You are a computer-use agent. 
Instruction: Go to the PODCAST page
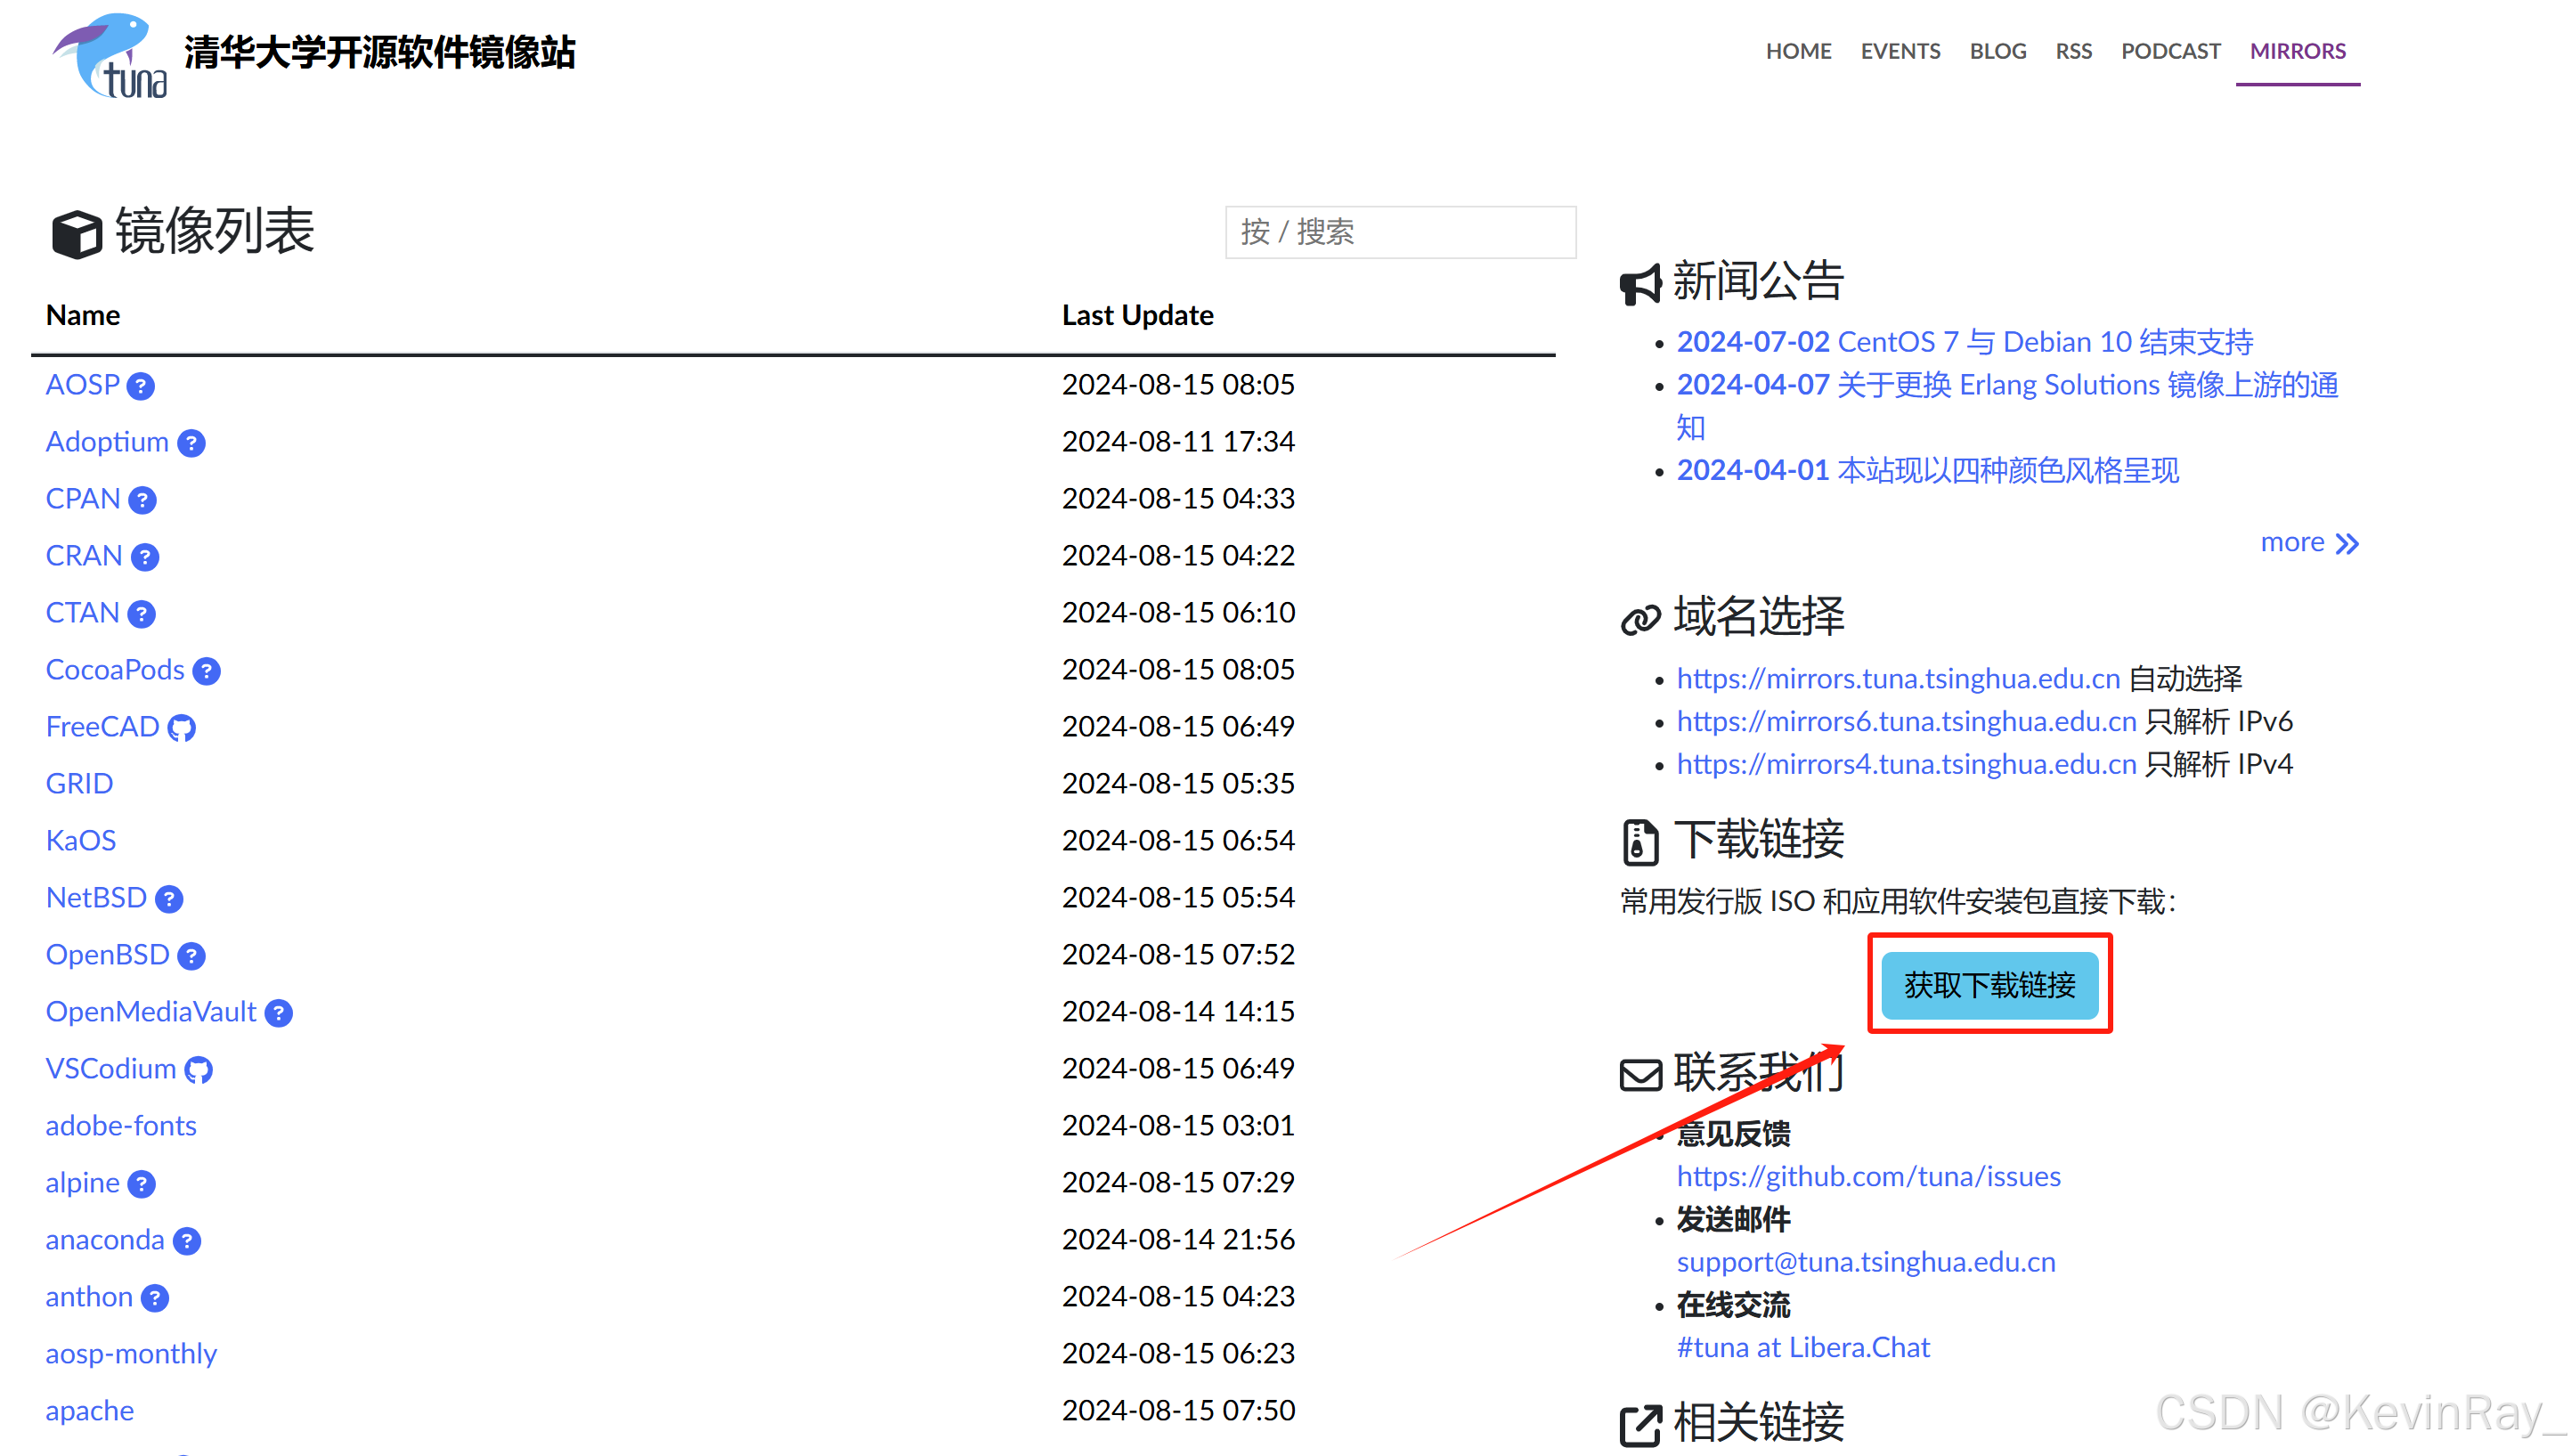[2170, 51]
